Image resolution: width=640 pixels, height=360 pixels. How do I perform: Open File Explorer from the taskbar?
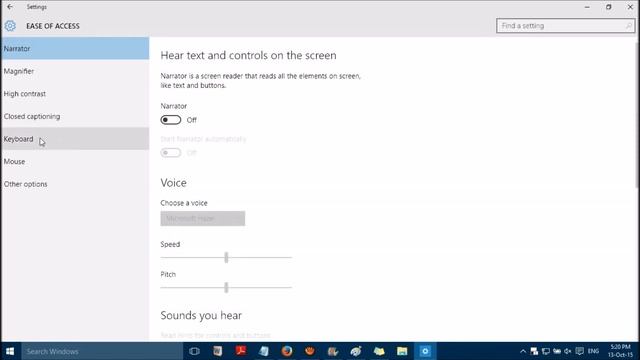click(x=402, y=351)
